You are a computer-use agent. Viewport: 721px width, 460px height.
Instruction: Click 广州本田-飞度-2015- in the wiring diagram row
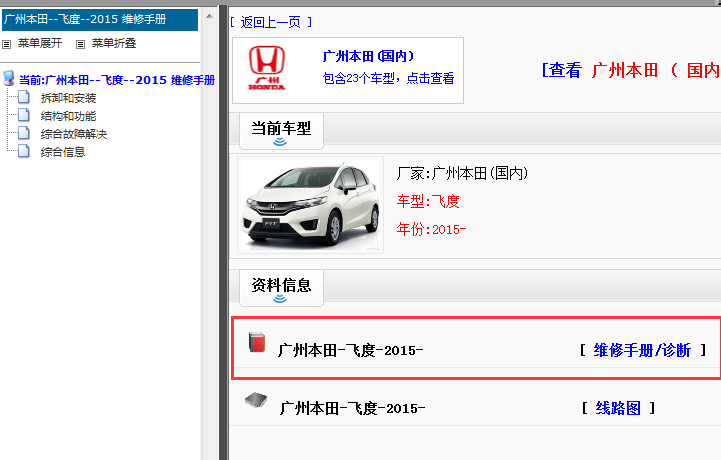click(352, 408)
